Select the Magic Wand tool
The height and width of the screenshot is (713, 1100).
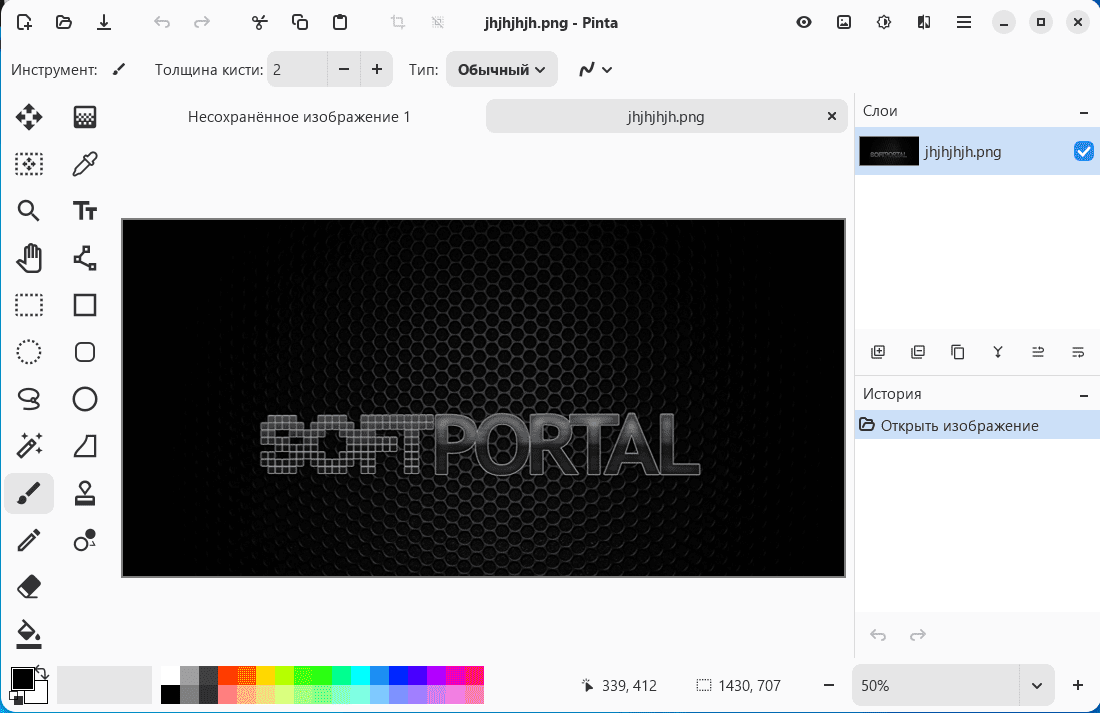click(x=29, y=446)
